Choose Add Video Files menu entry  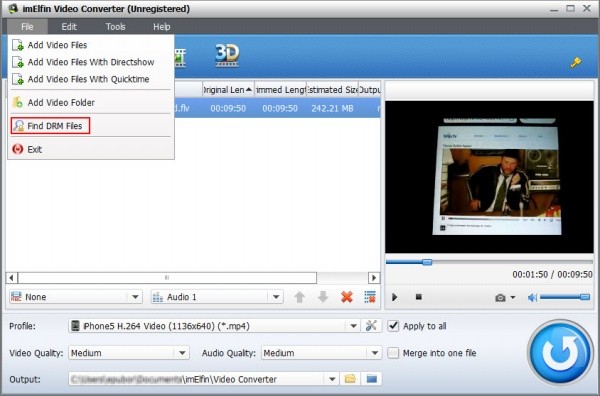pos(91,45)
